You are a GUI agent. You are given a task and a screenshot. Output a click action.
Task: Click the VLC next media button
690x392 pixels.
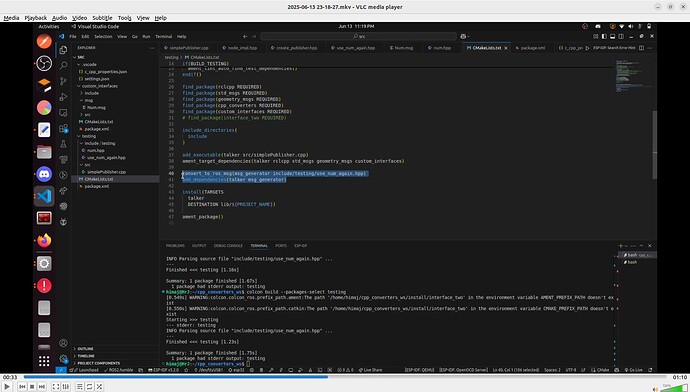(42, 386)
